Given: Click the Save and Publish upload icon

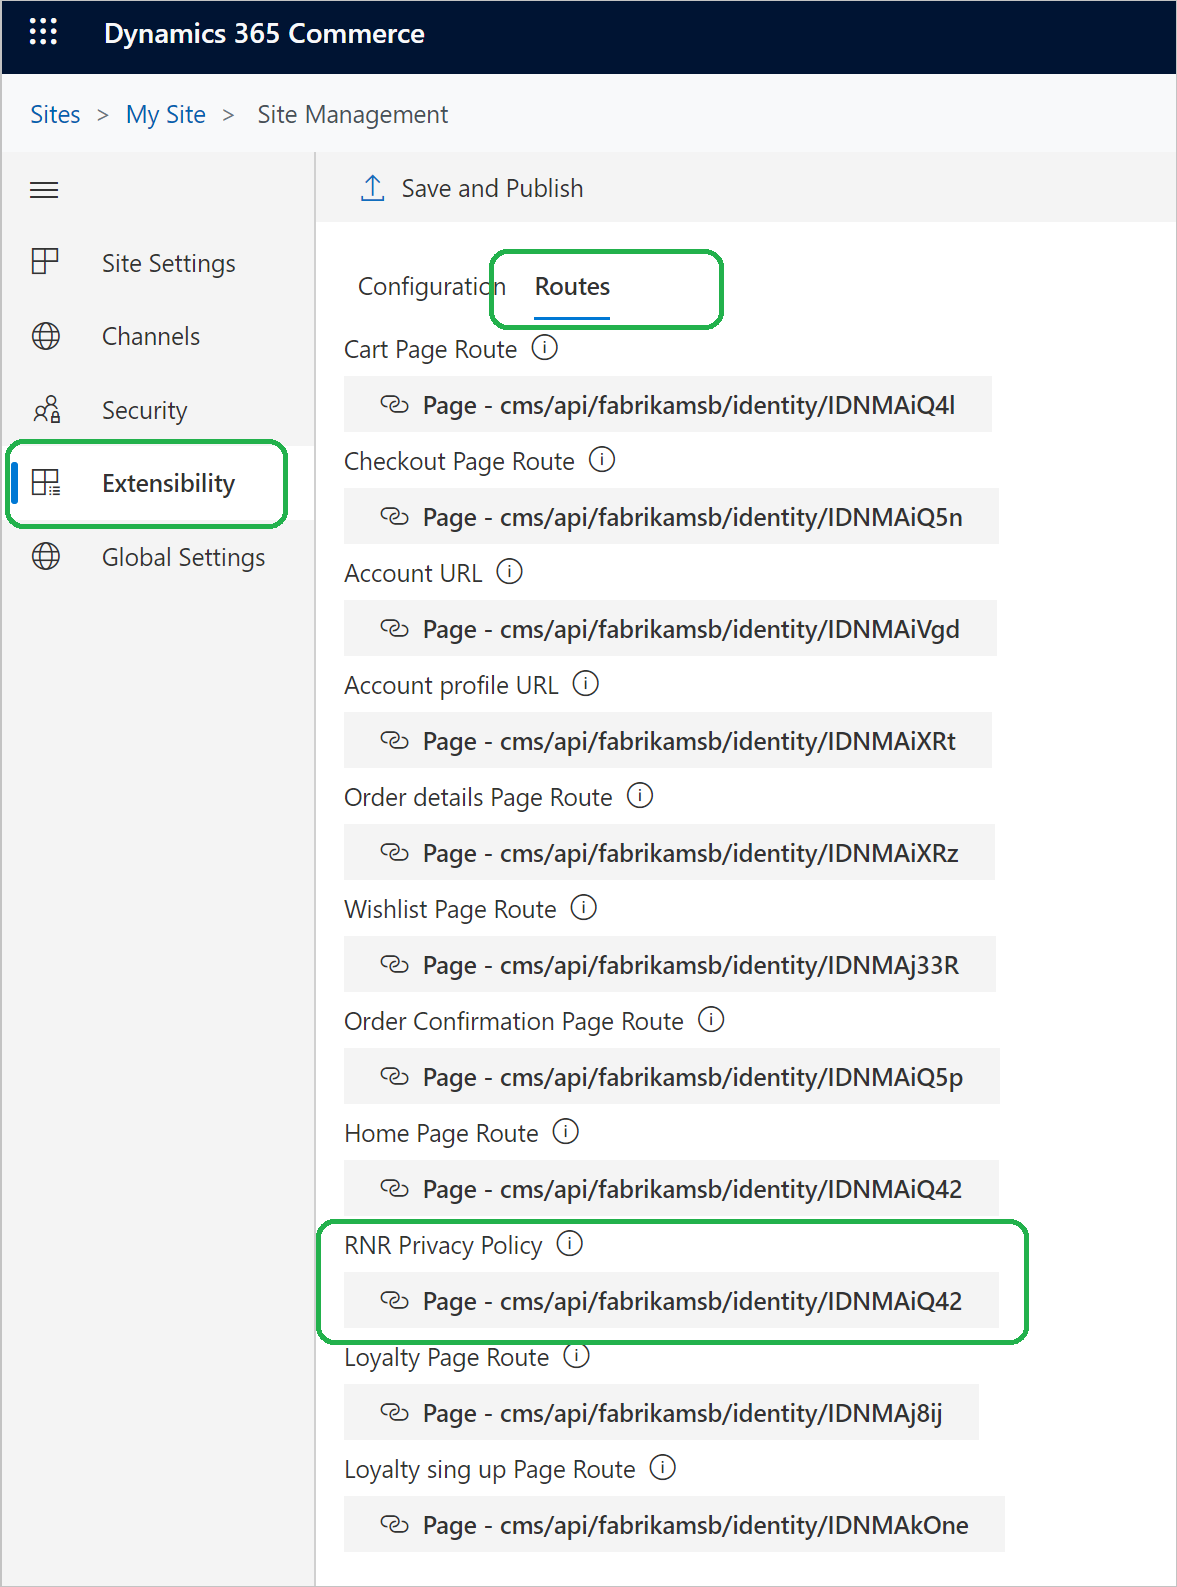Looking at the screenshot, I should coord(372,188).
